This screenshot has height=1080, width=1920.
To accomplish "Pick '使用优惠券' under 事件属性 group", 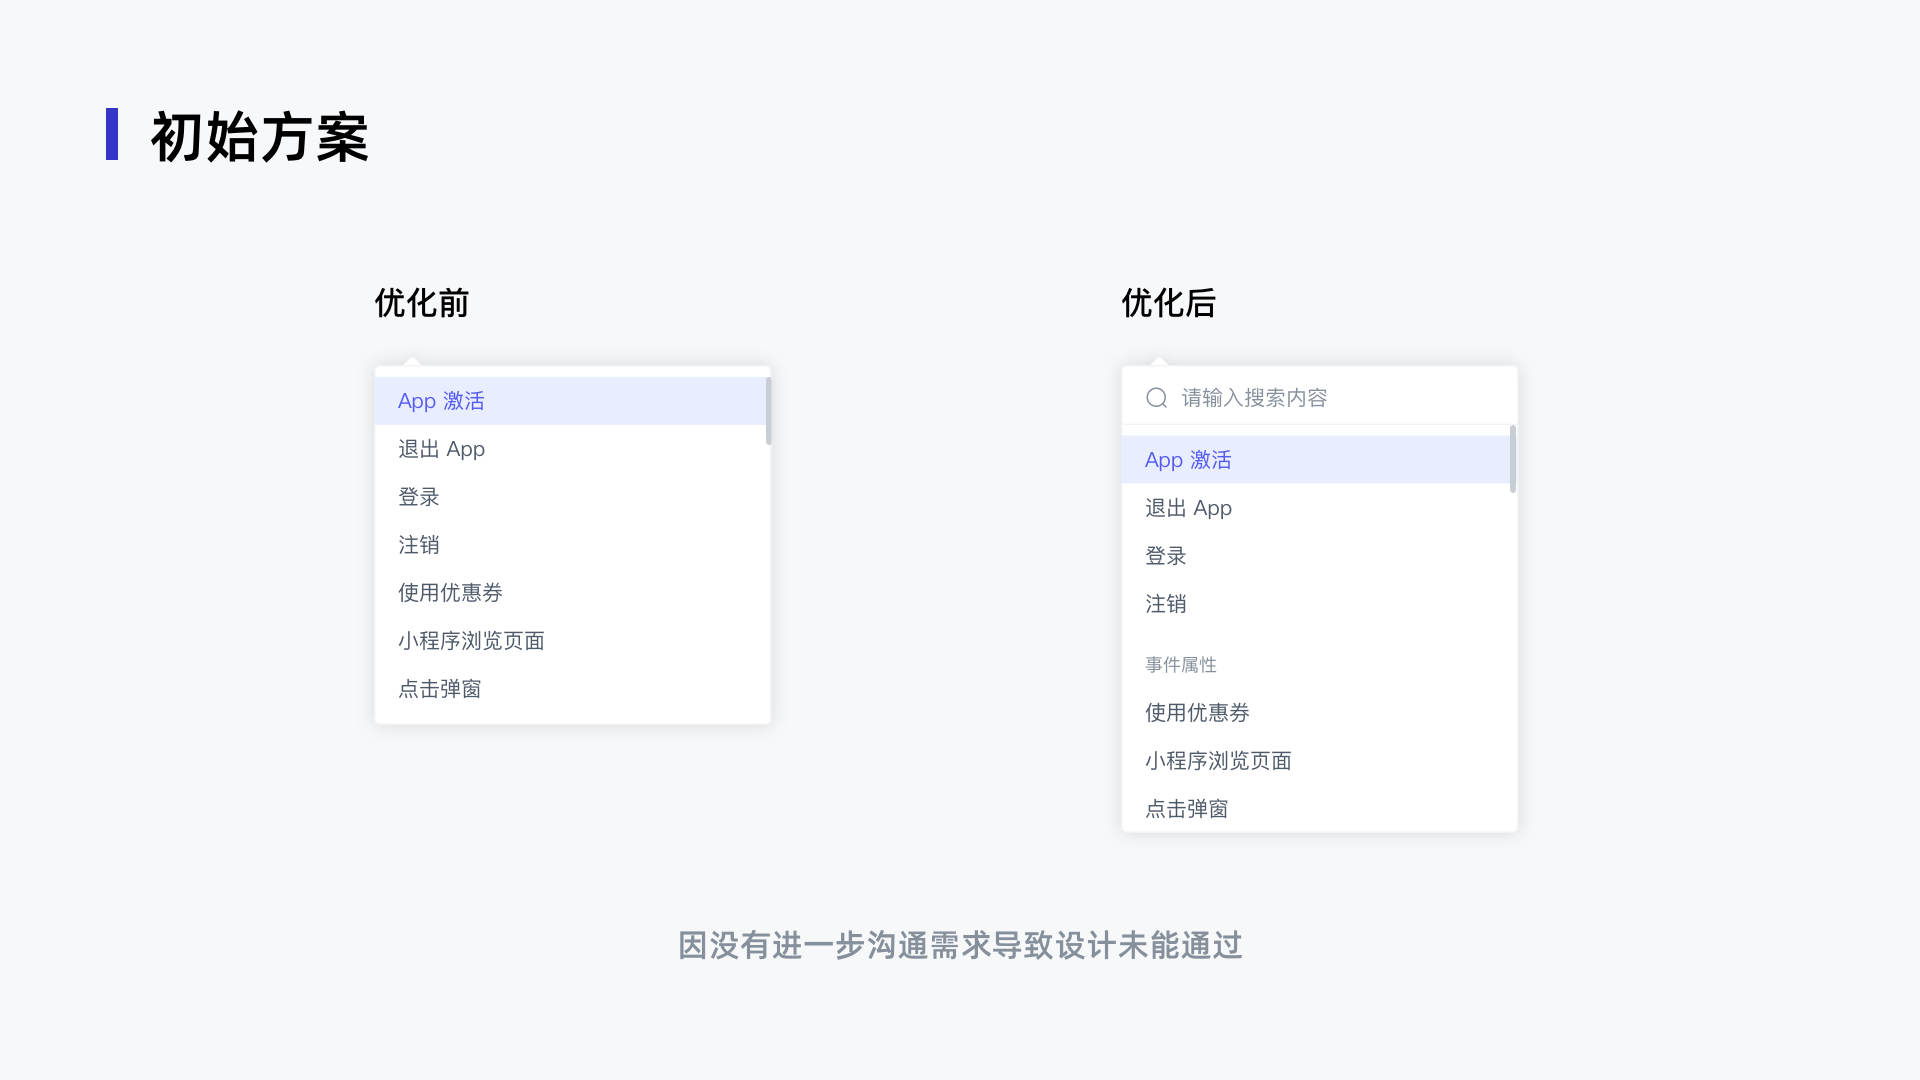I will tap(1197, 713).
